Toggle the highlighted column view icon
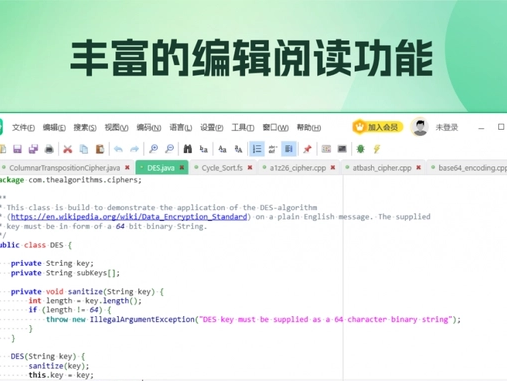Screen dimensions: 507x381 point(289,149)
